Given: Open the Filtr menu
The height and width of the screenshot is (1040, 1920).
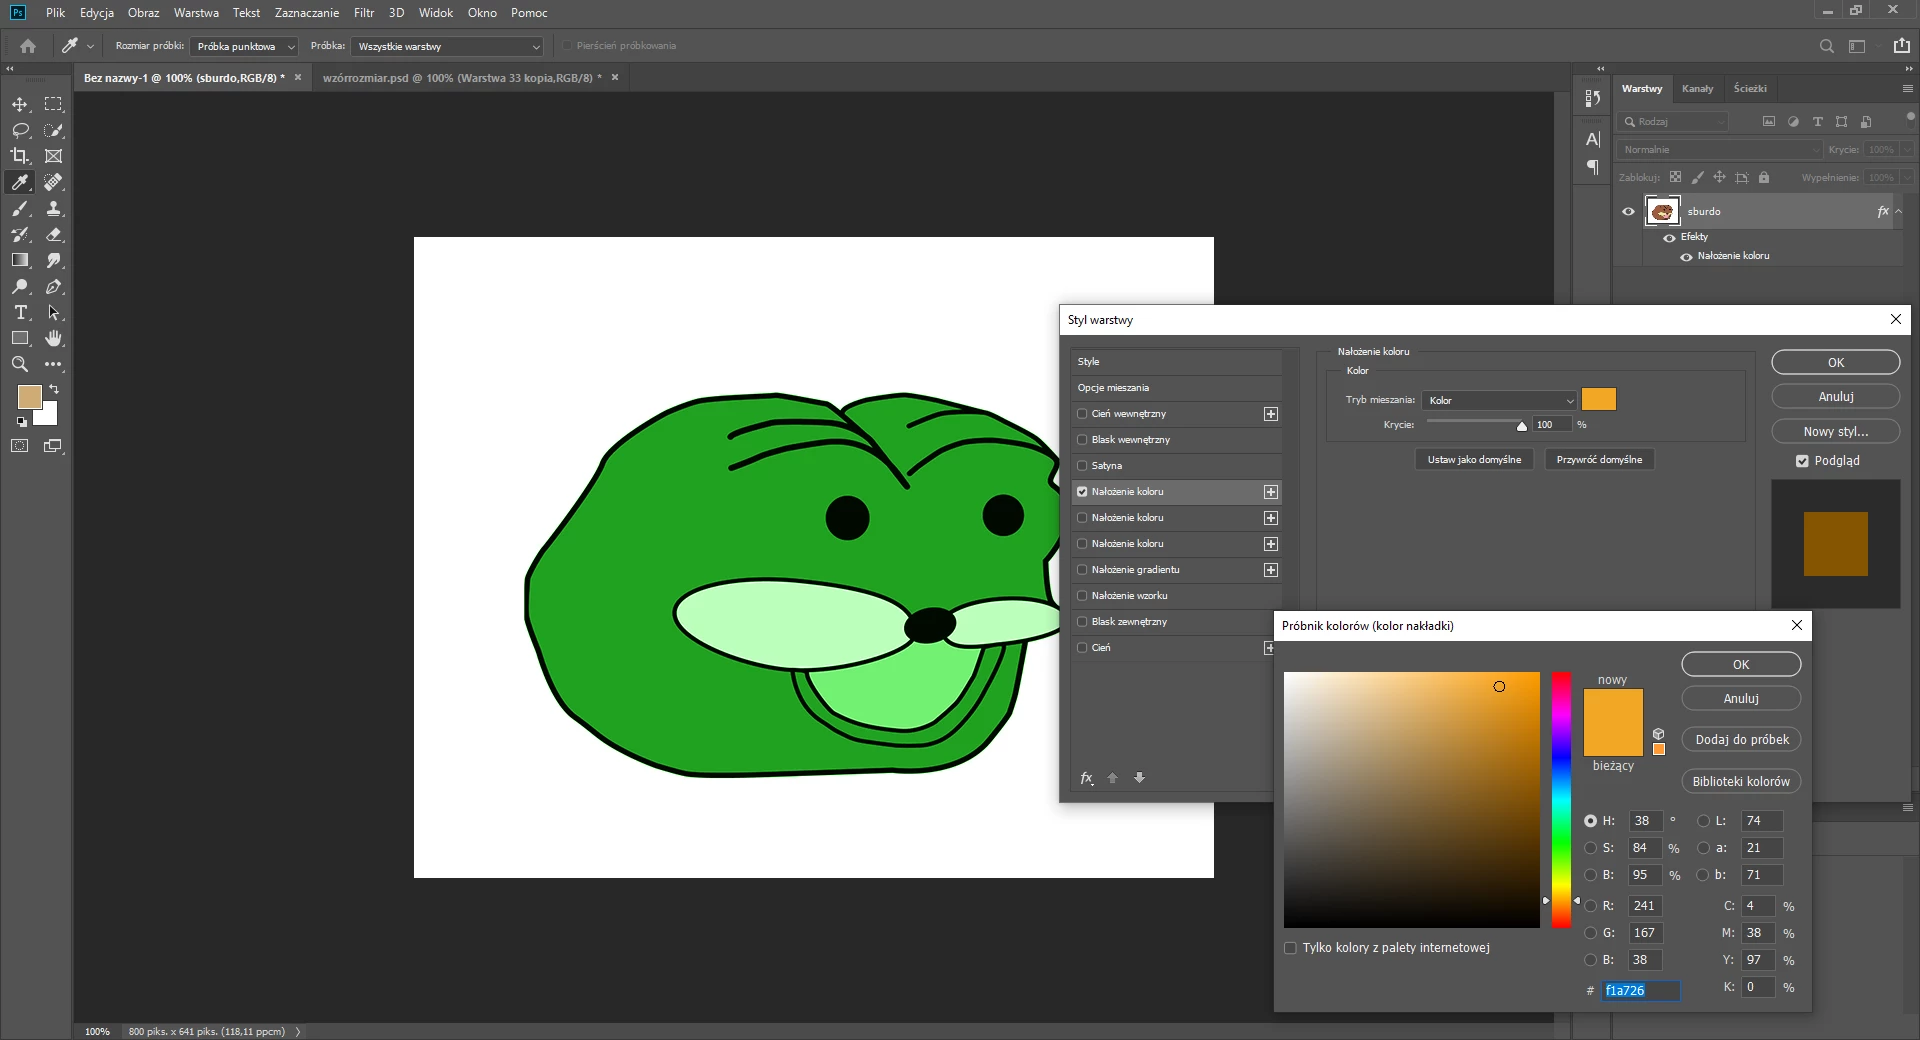Looking at the screenshot, I should (364, 13).
